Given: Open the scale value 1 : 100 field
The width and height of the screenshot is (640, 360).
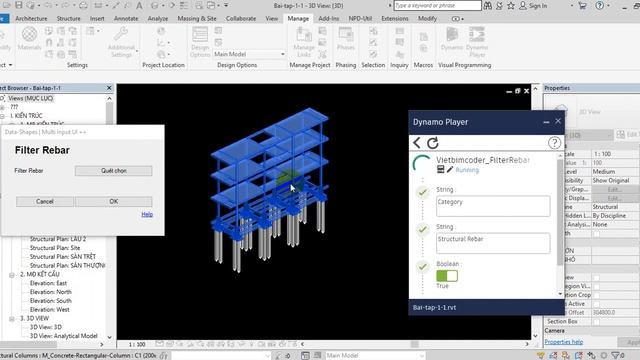Looking at the screenshot, I should coord(615,154).
